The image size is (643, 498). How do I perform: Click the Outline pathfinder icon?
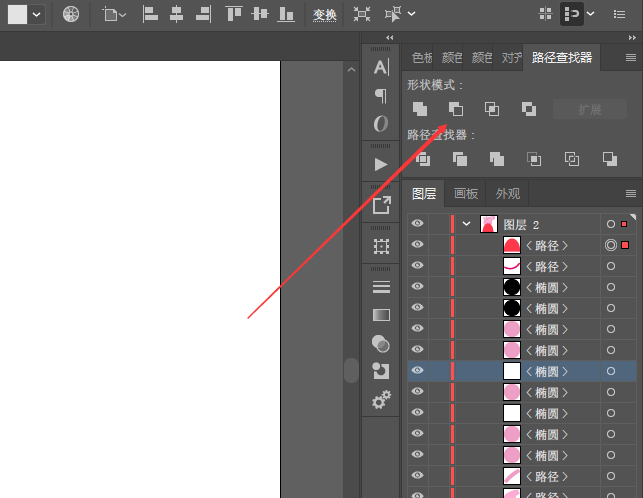click(x=572, y=159)
